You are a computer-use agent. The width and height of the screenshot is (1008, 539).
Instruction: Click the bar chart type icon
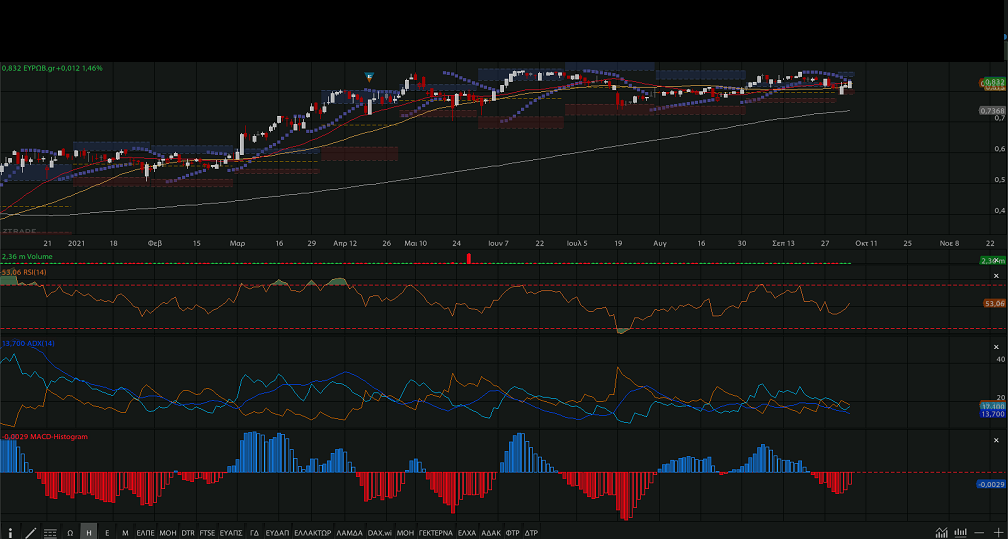coord(960,533)
